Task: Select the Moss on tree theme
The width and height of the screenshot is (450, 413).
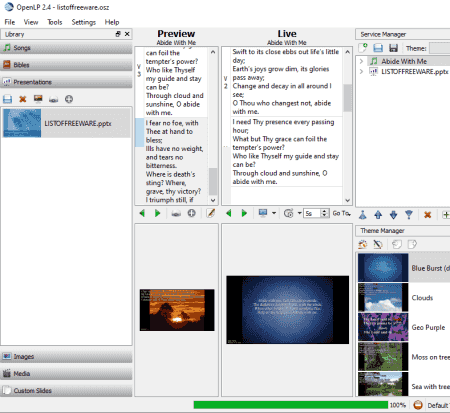Action: (x=404, y=357)
